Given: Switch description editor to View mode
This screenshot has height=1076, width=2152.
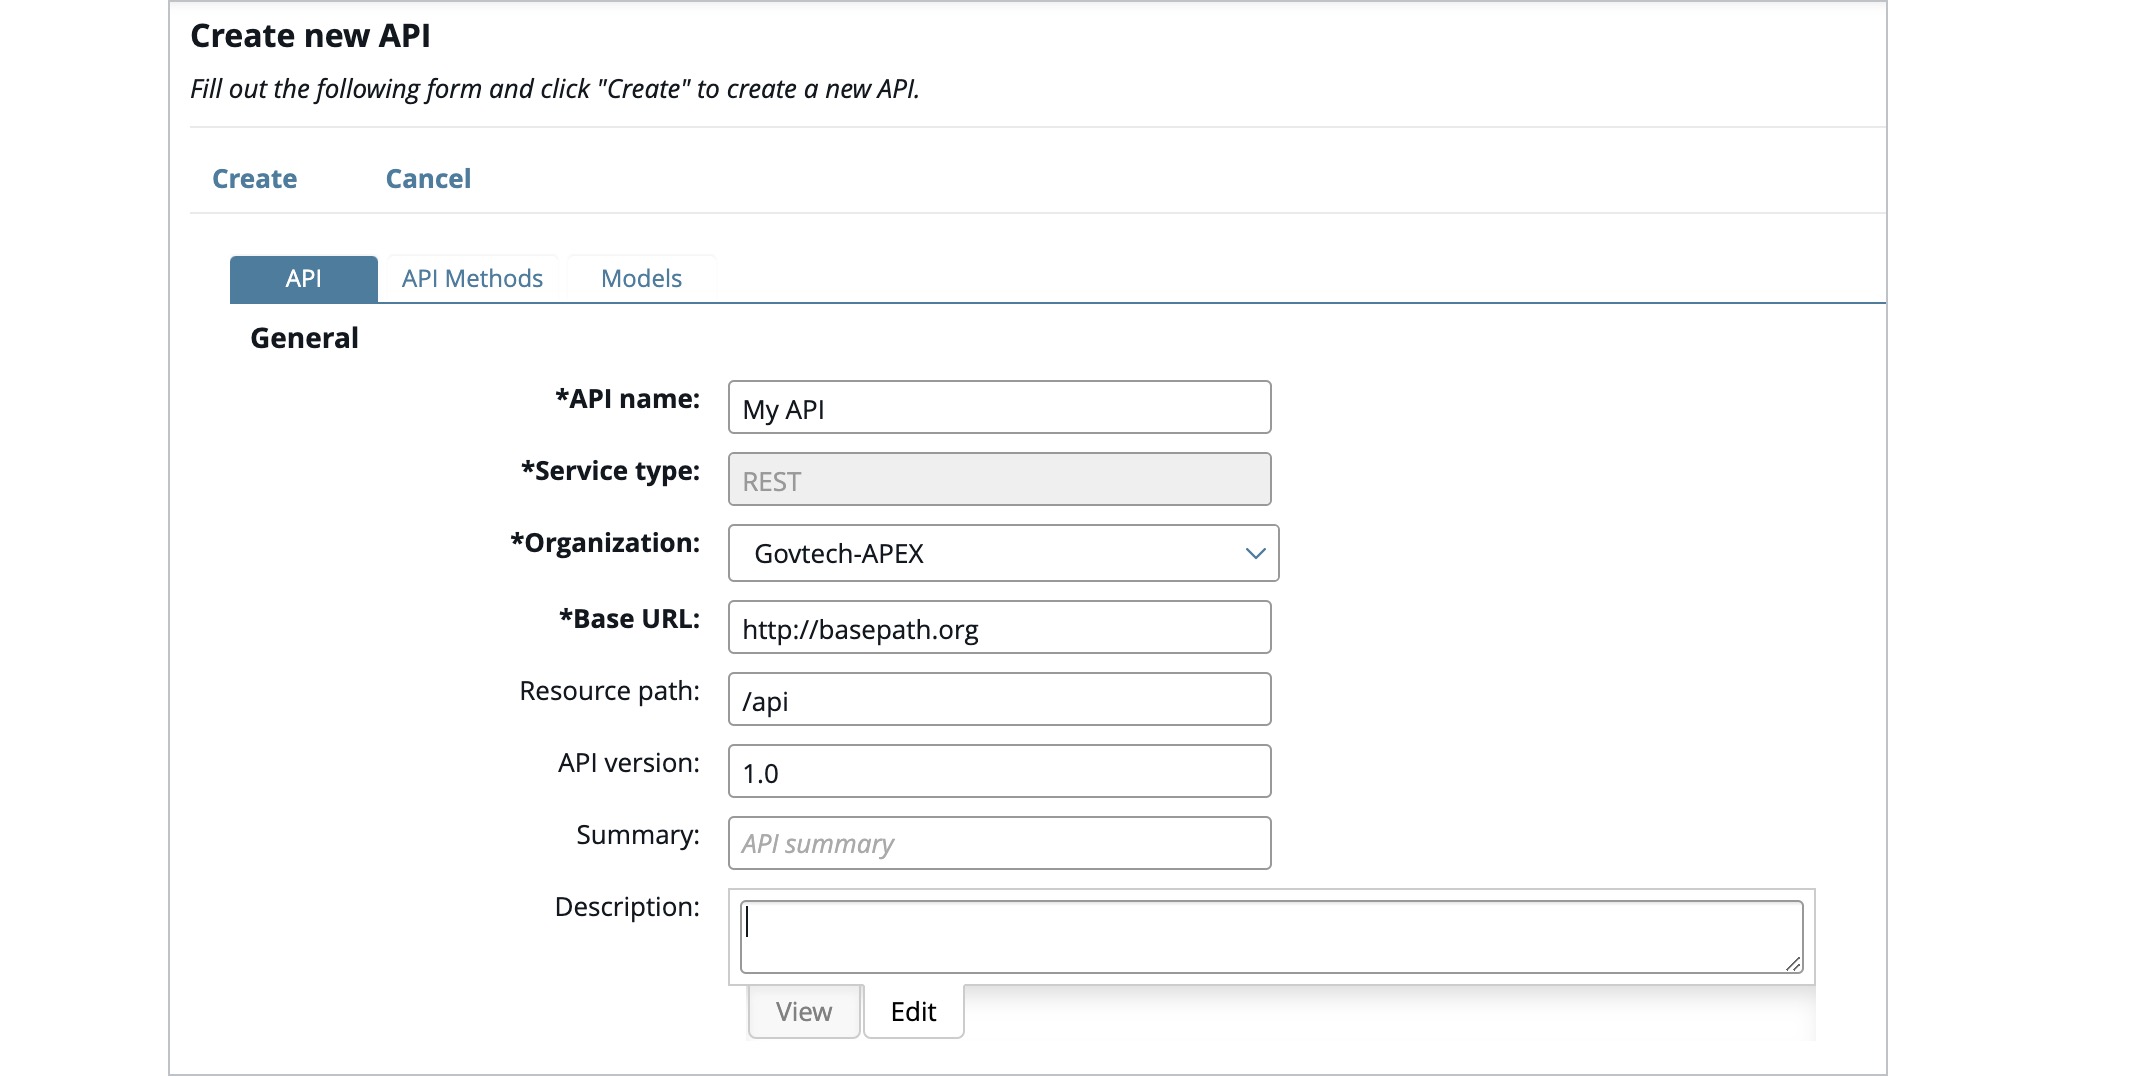Looking at the screenshot, I should (x=802, y=1011).
